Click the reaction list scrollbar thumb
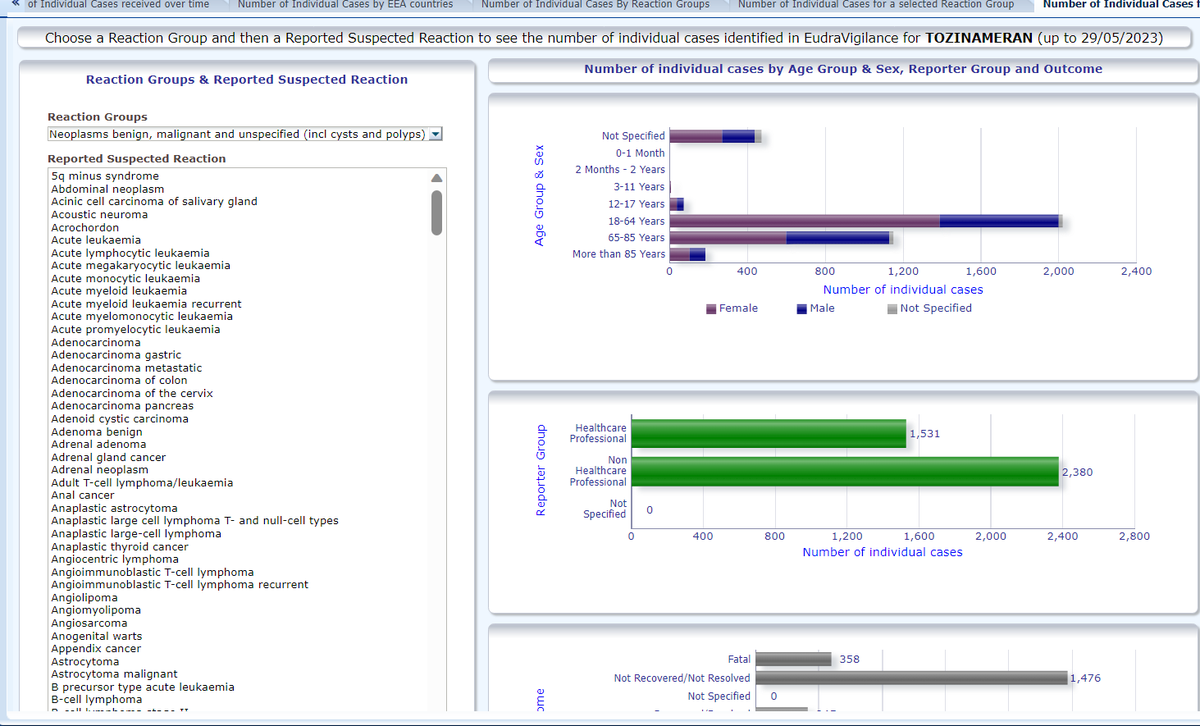 pyautogui.click(x=436, y=211)
